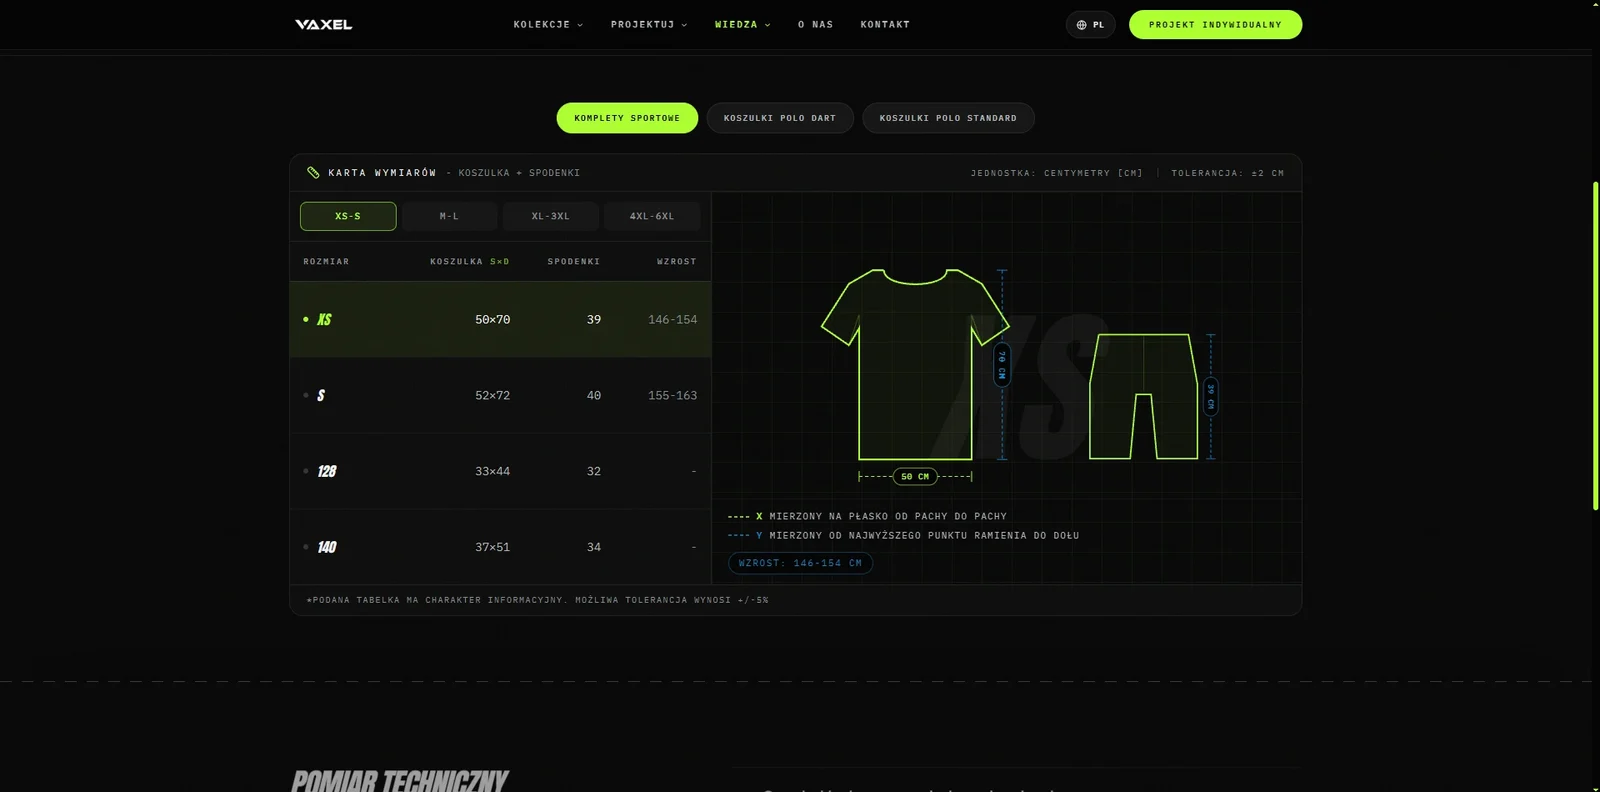Click the 155-163 height value
This screenshot has height=792, width=1600.
pos(672,396)
